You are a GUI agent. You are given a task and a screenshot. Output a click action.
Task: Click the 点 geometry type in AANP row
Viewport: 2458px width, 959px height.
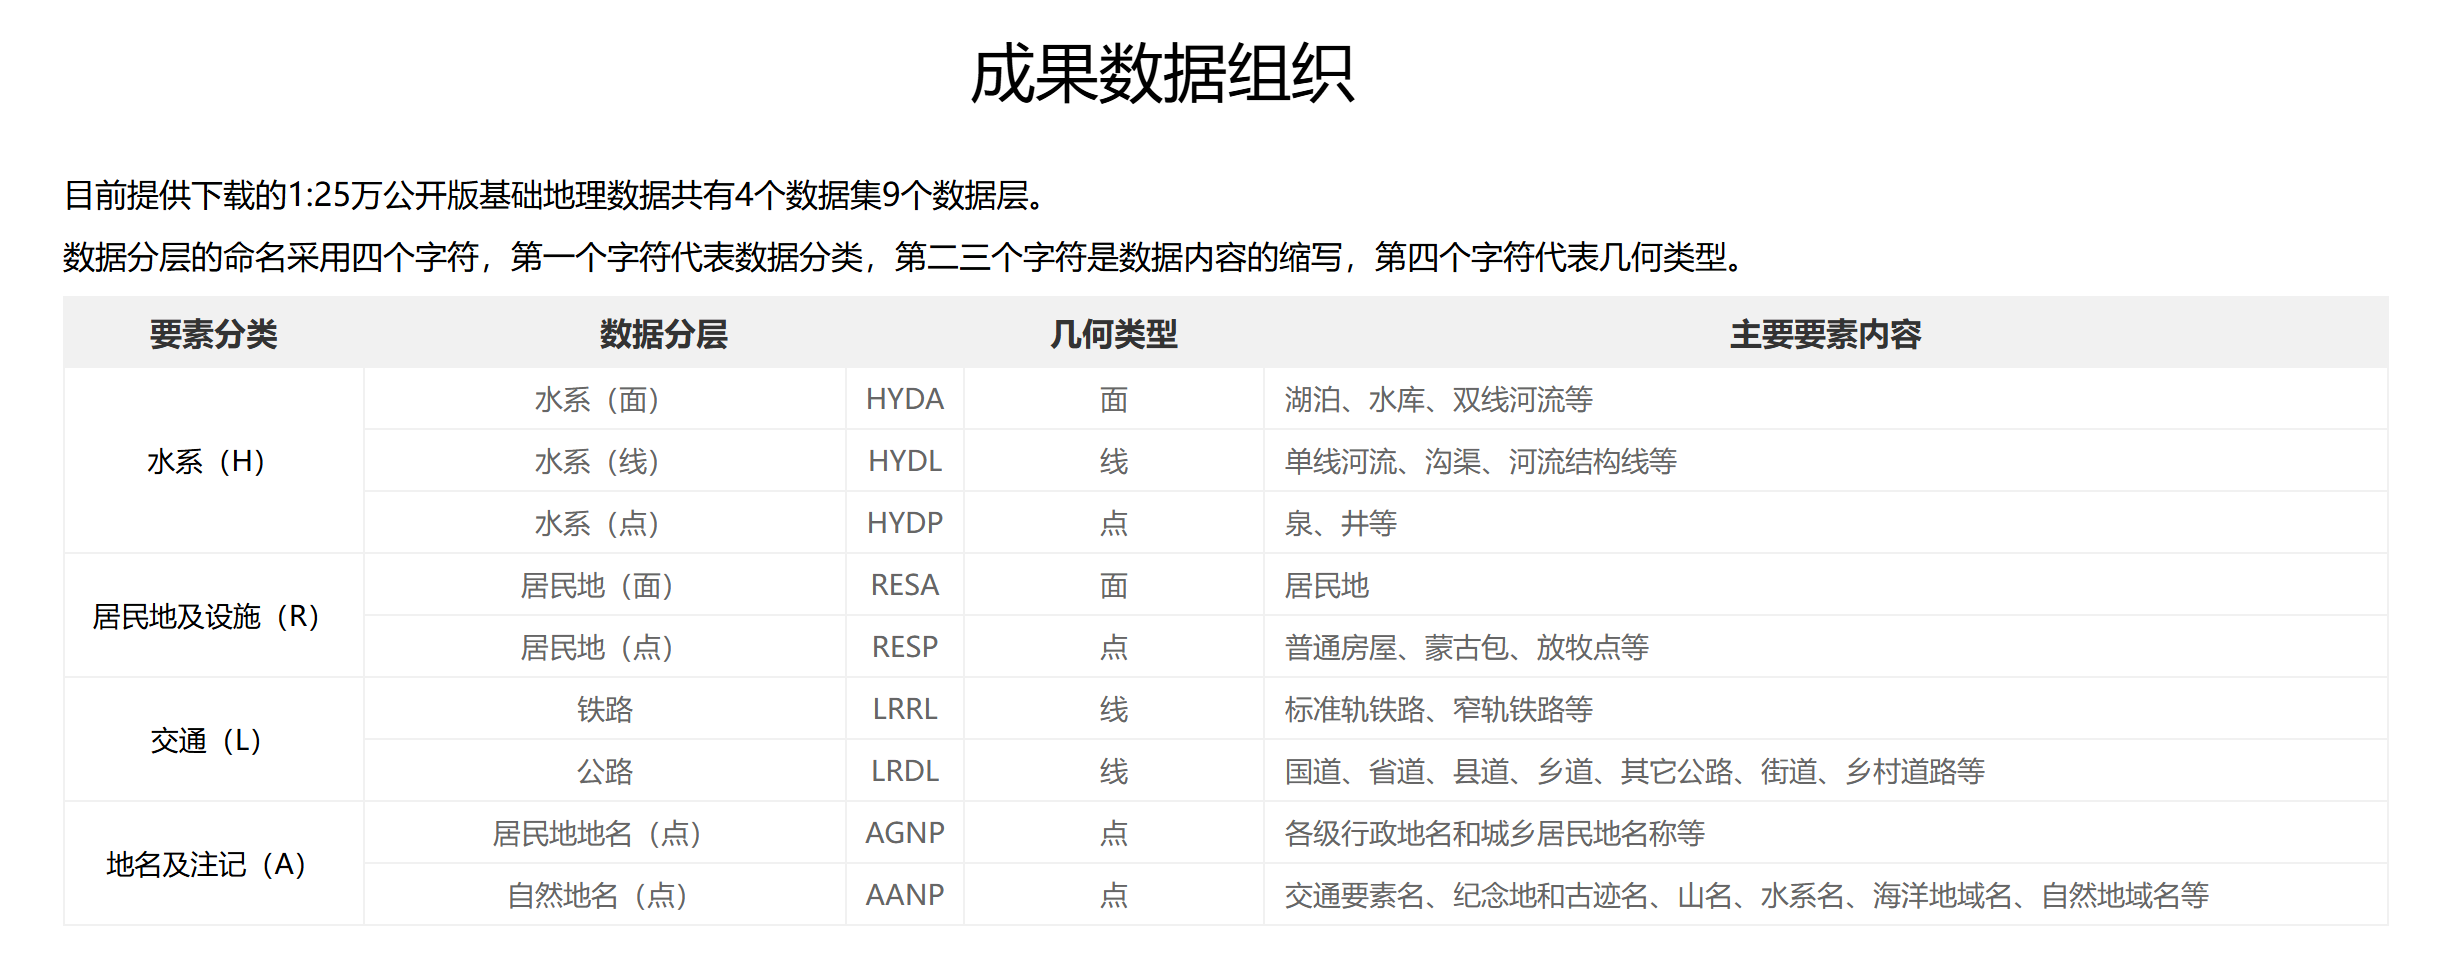1114,895
